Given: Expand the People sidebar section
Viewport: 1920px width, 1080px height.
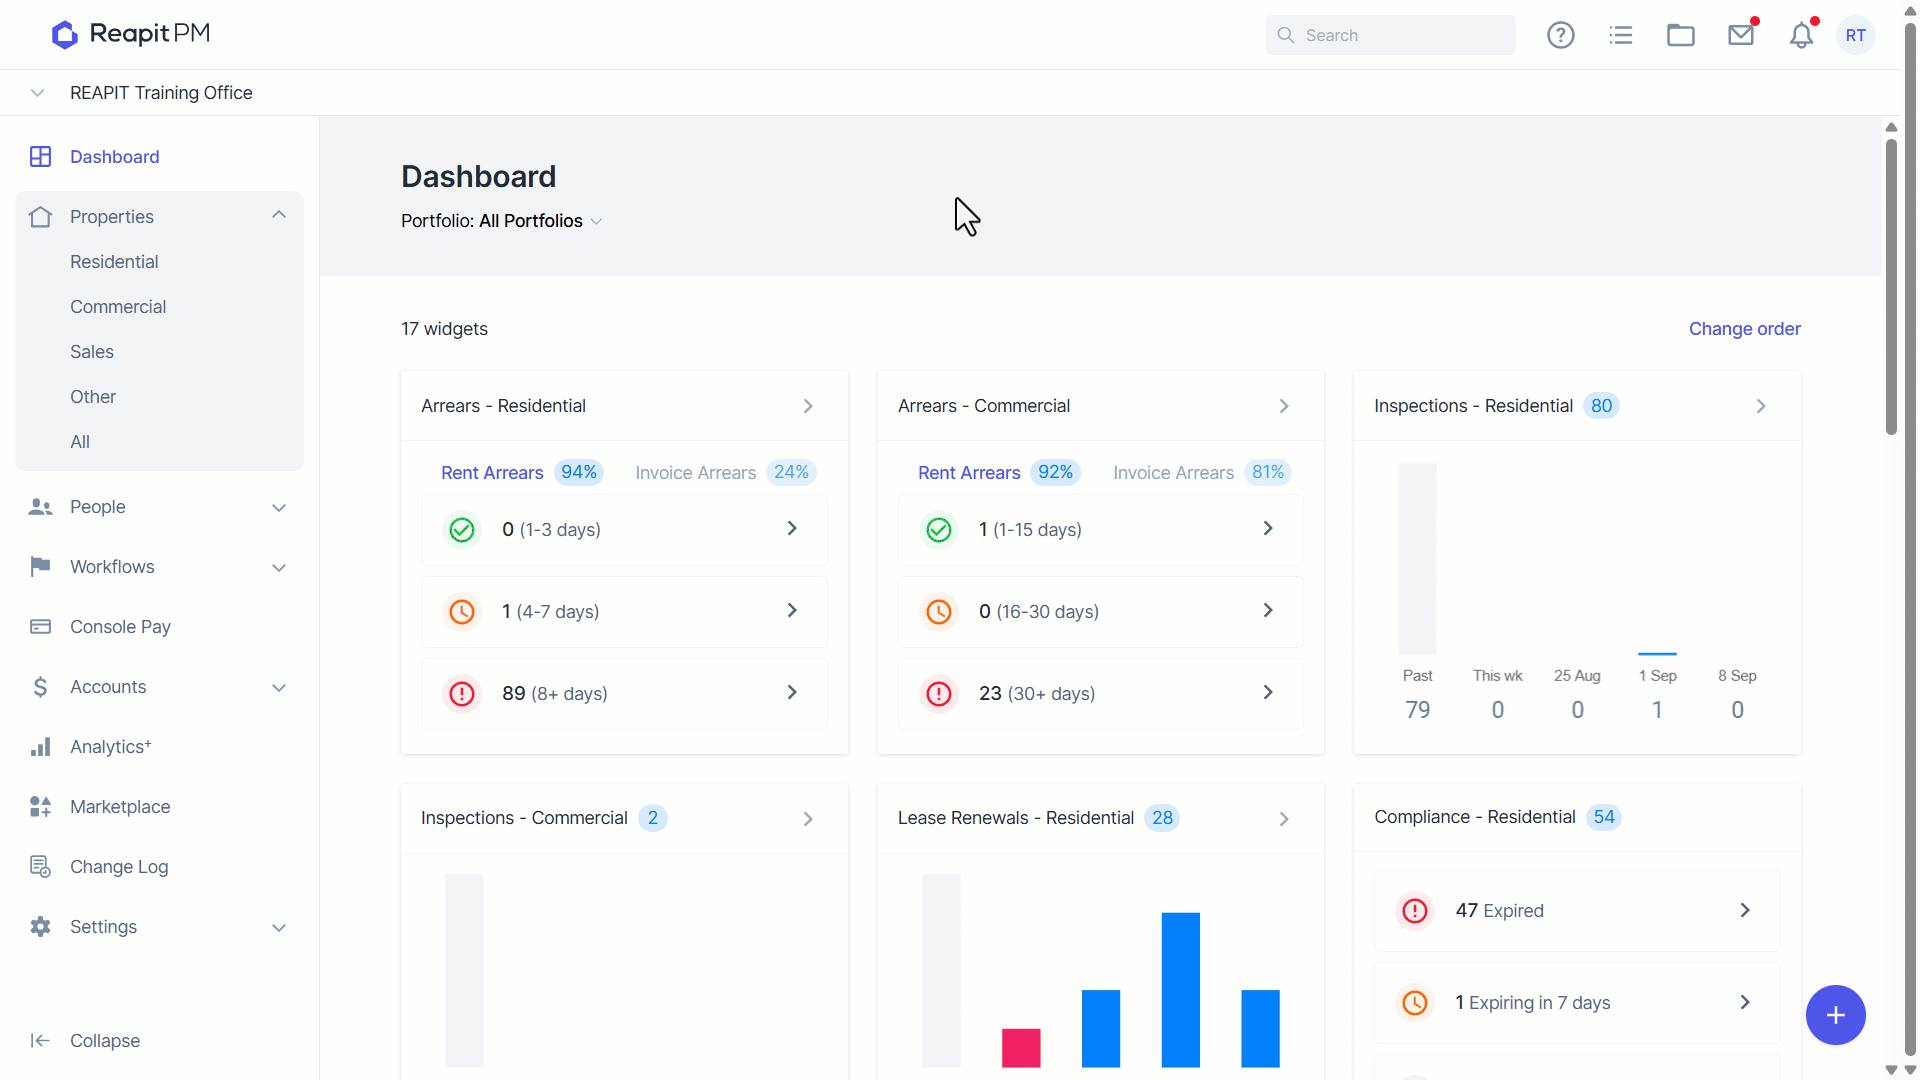Looking at the screenshot, I should coord(279,507).
